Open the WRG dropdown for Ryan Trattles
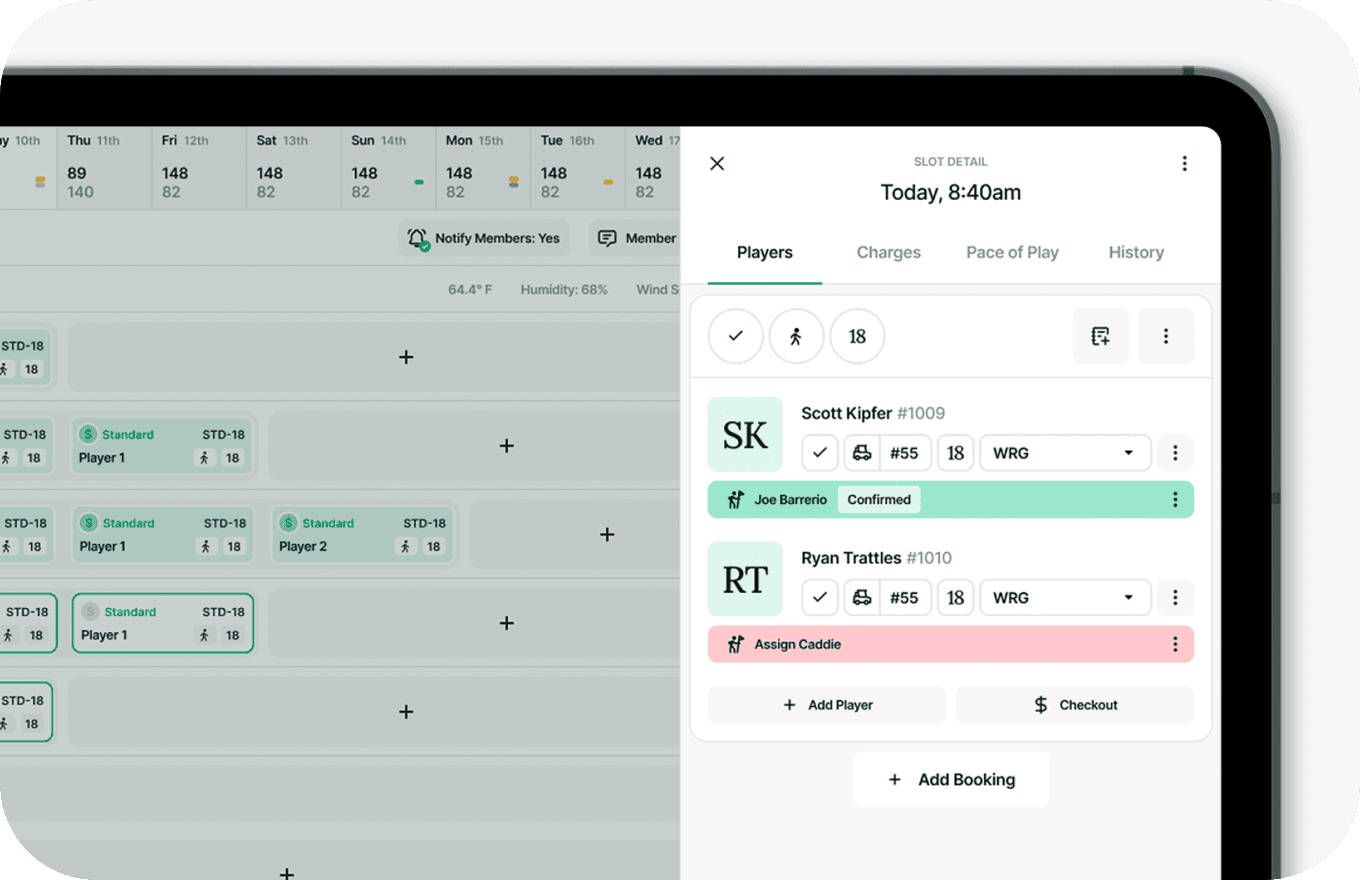The width and height of the screenshot is (1360, 880). (x=1064, y=597)
